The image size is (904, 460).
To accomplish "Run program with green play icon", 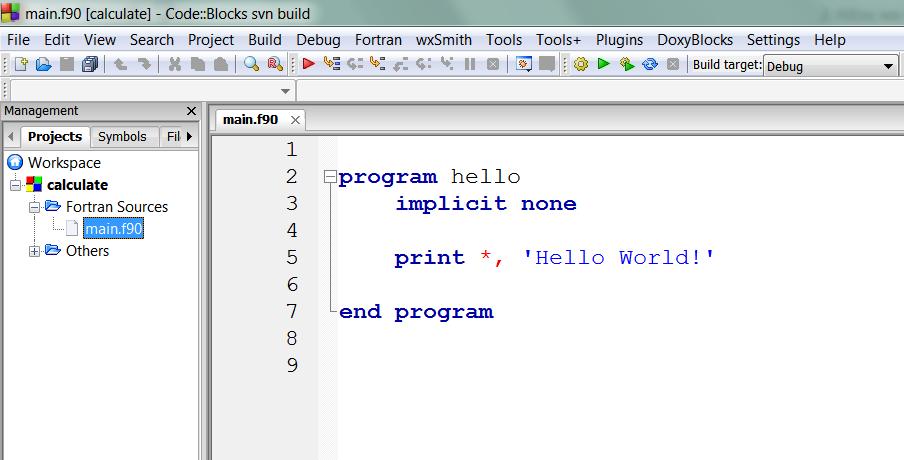I will point(604,64).
